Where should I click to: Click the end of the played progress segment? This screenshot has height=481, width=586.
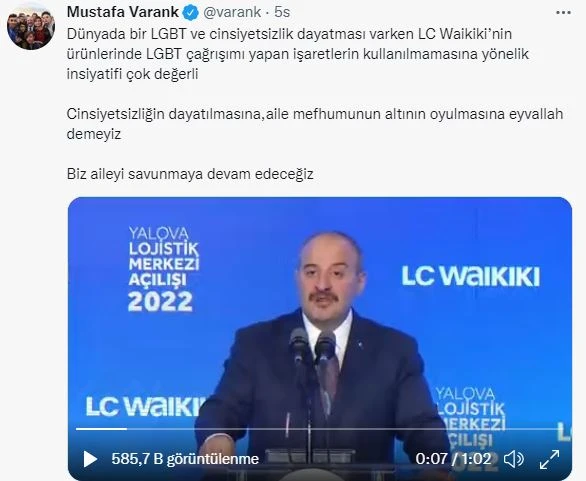click(x=126, y=429)
